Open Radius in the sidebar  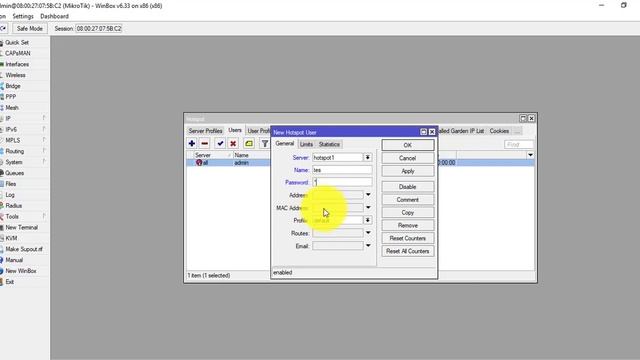[13, 206]
